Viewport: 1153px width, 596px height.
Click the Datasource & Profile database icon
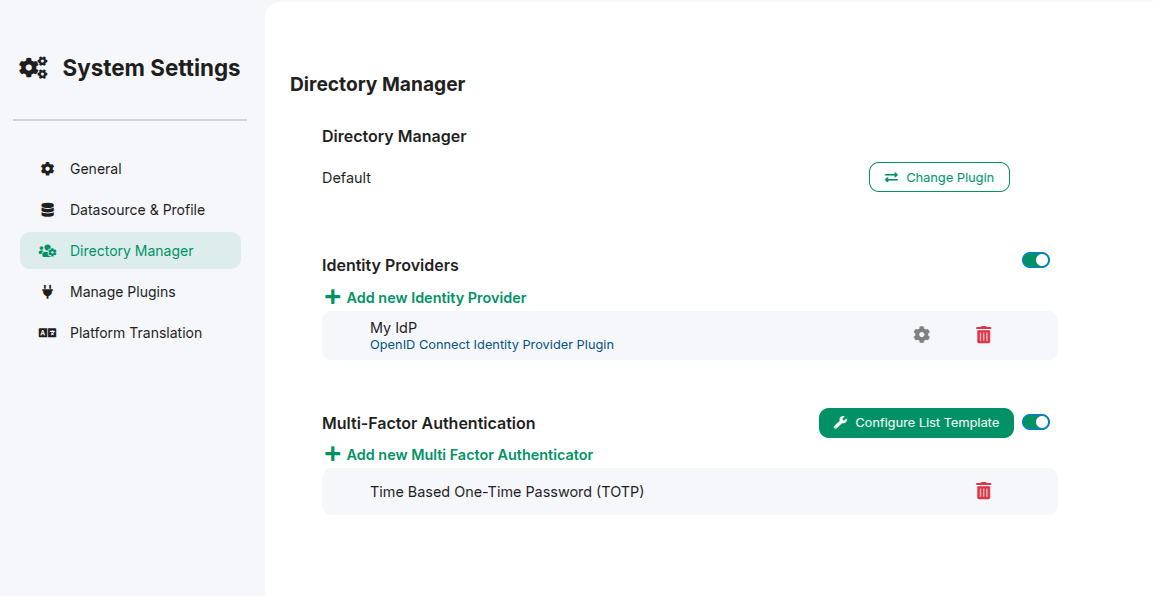pyautogui.click(x=47, y=210)
